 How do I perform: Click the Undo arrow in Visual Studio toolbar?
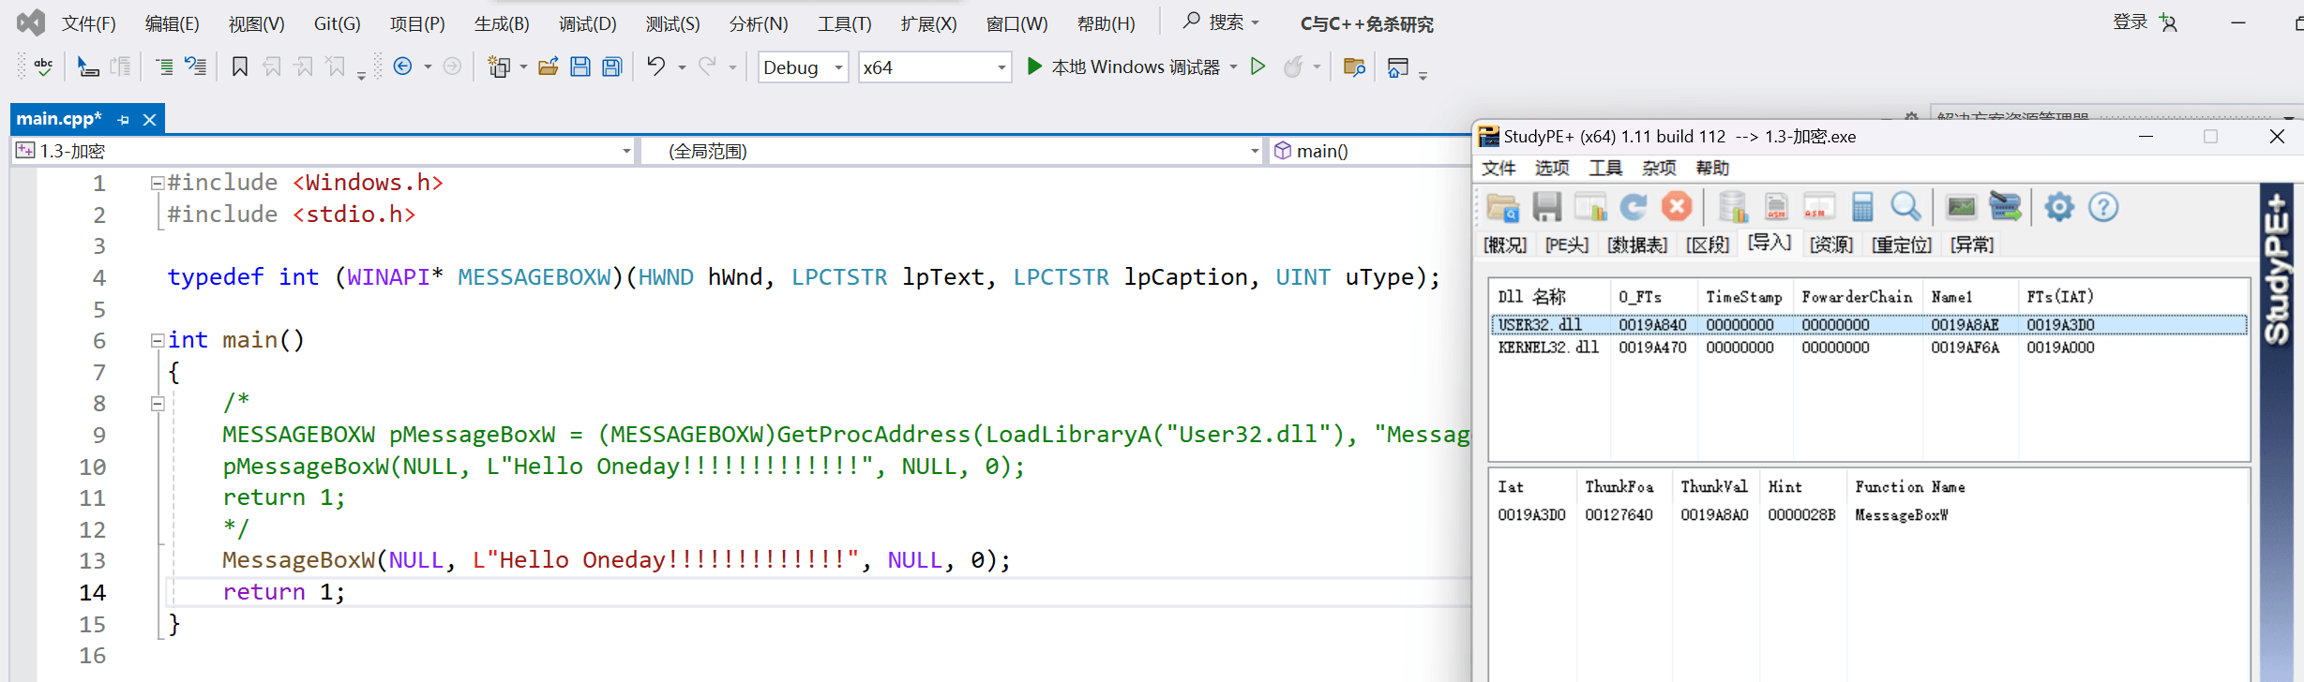point(655,67)
